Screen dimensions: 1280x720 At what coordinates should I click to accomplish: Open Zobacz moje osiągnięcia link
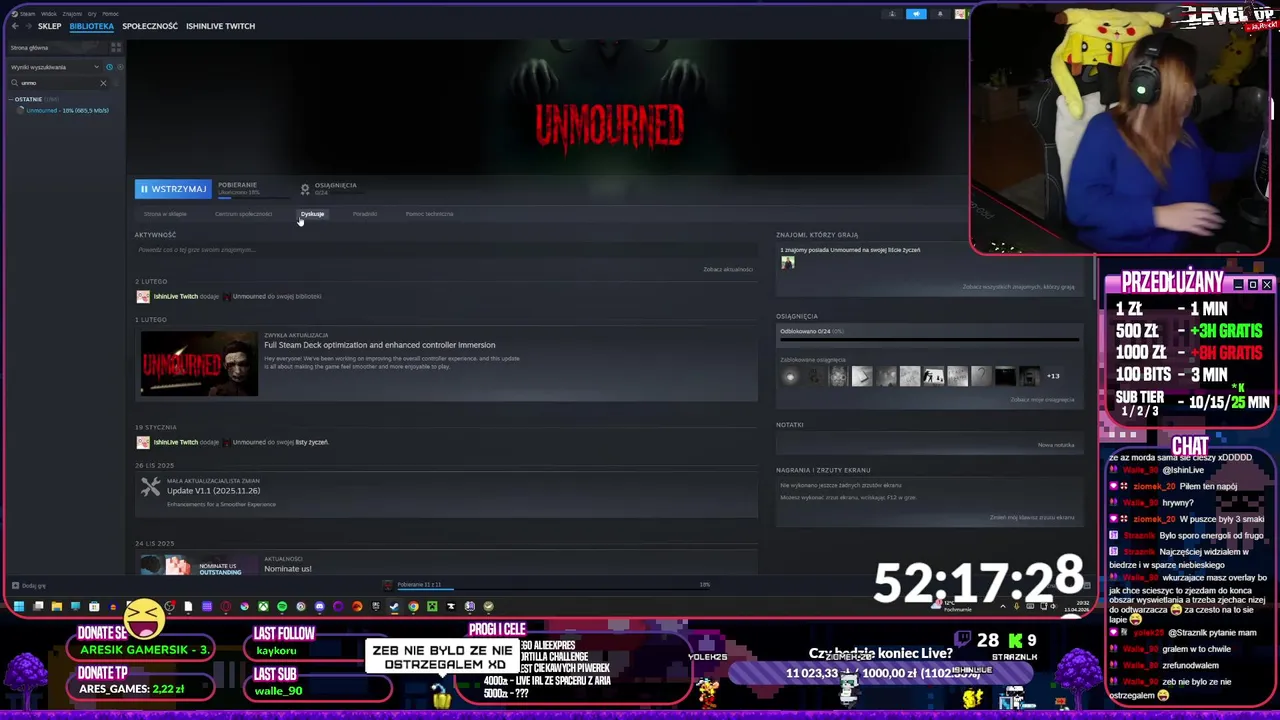pos(1042,400)
